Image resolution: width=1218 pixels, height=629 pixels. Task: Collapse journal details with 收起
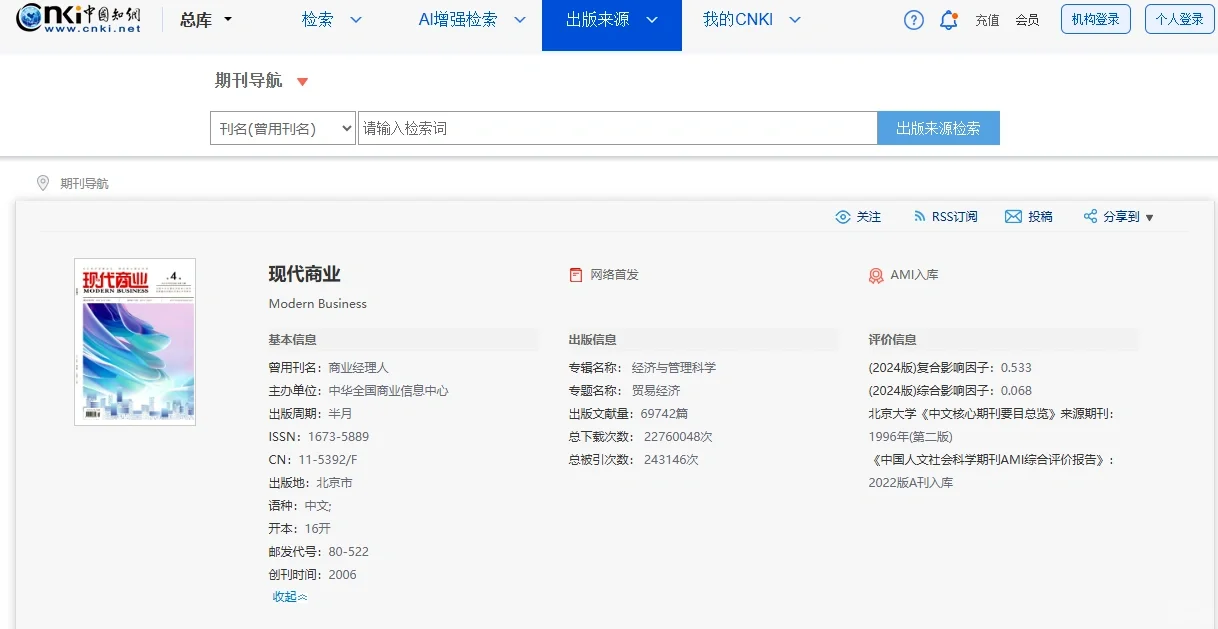coord(290,597)
